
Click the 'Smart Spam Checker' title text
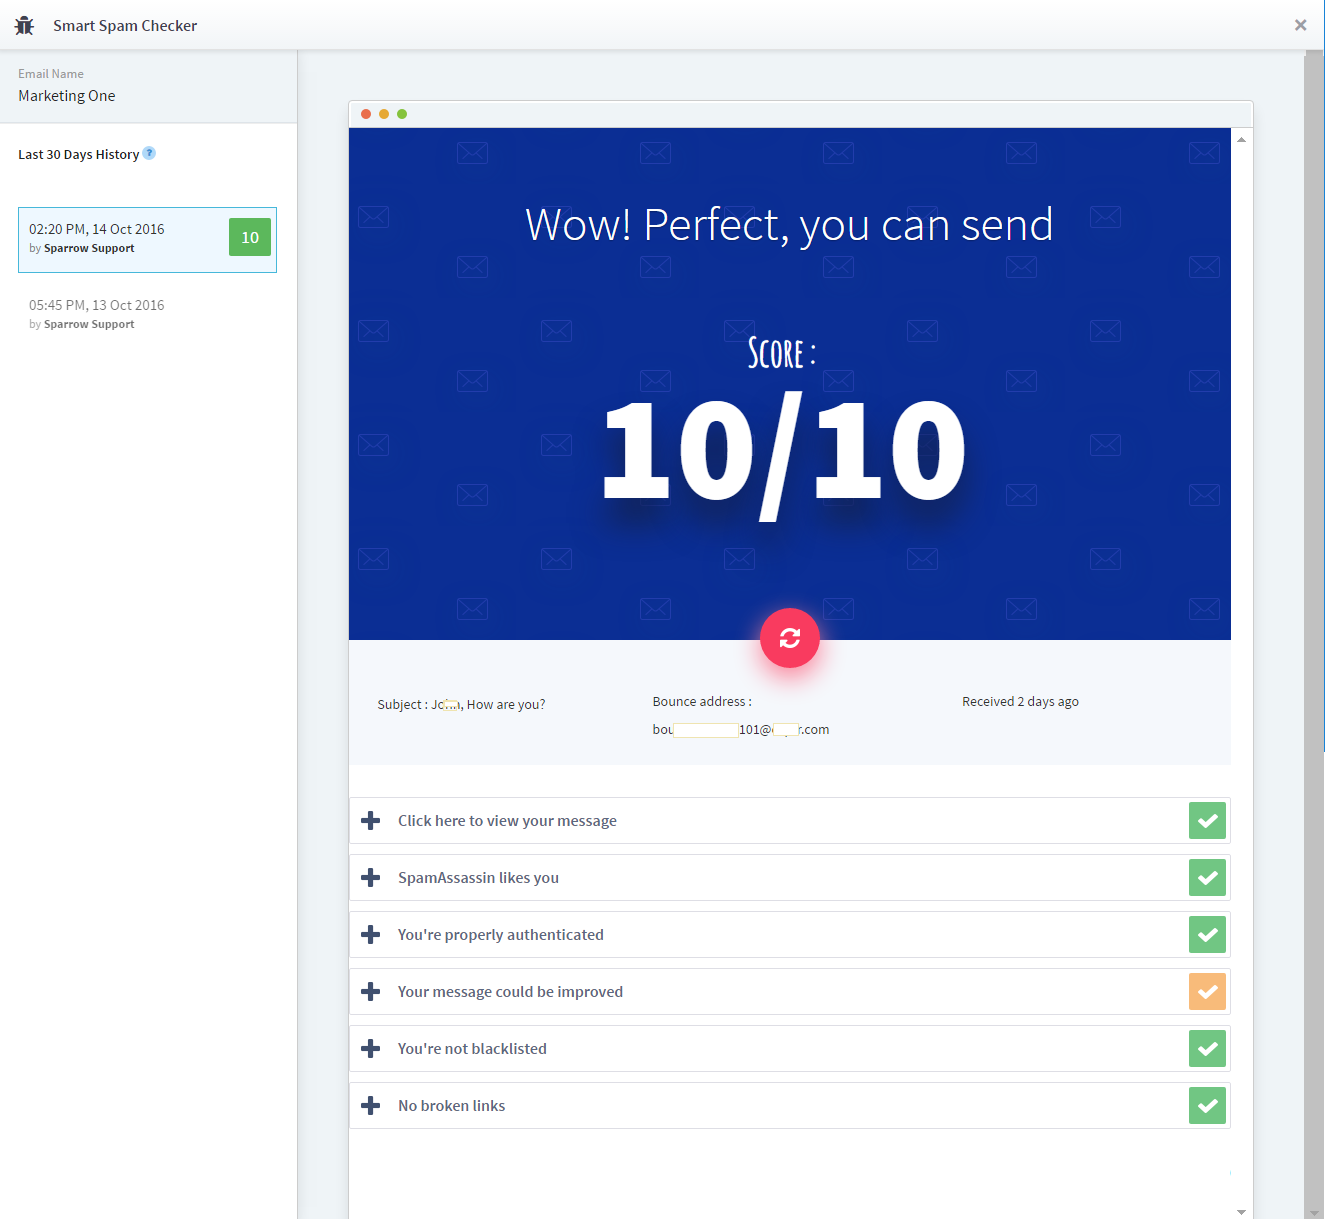[x=125, y=26]
